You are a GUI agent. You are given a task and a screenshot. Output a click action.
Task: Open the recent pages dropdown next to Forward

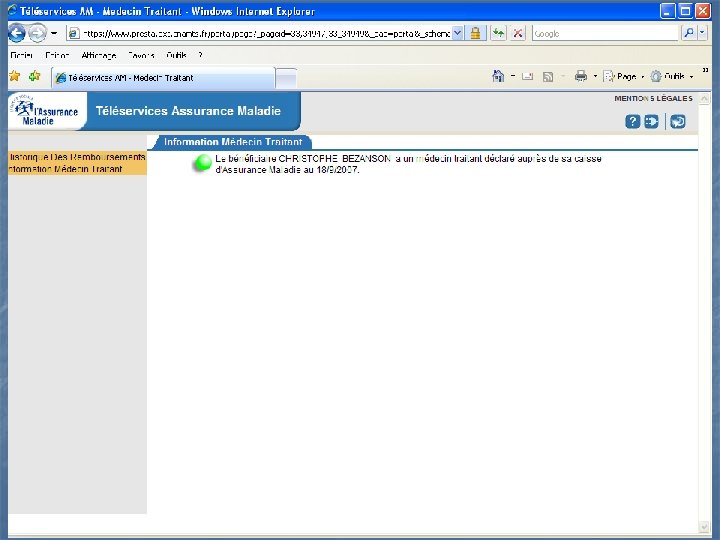pyautogui.click(x=54, y=33)
